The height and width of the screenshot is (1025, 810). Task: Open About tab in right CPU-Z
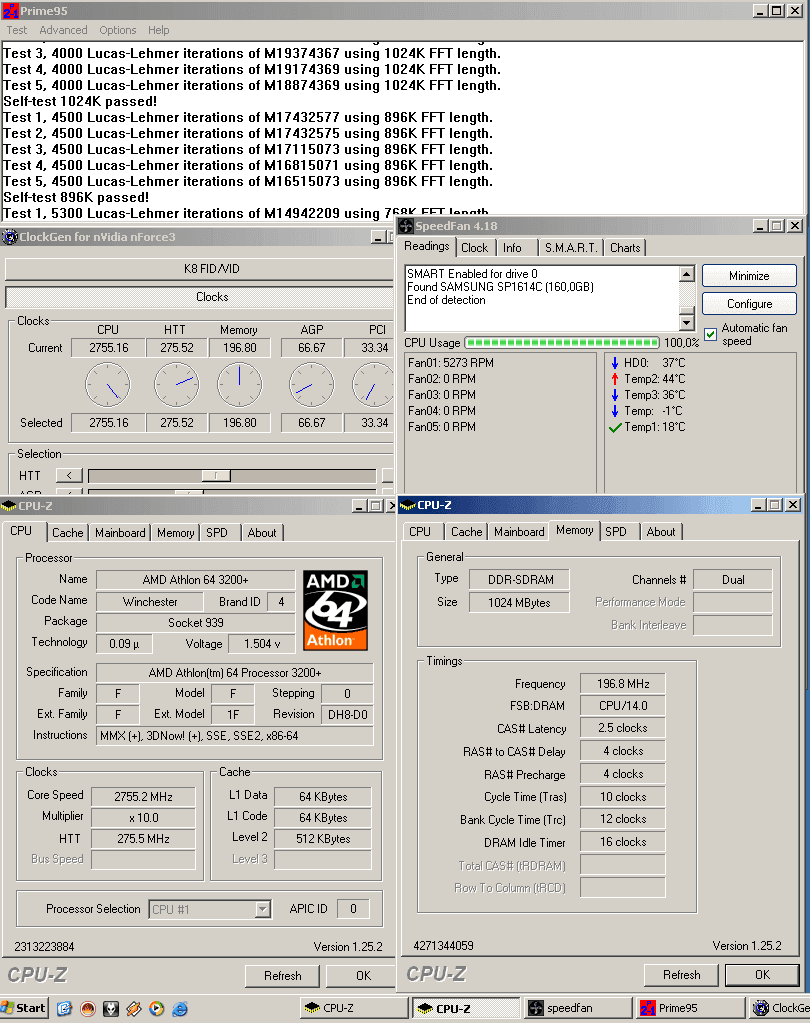tap(661, 532)
